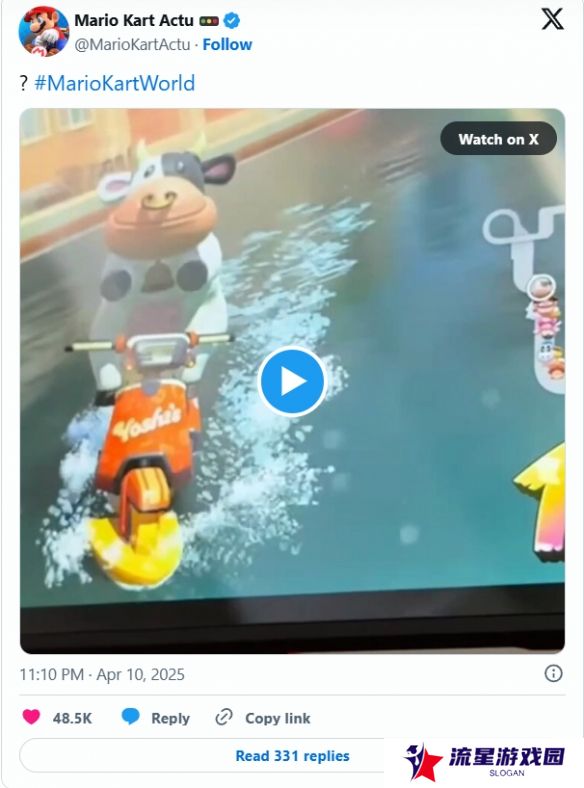Click the 48.5K likes count
Image resolution: width=584 pixels, height=788 pixels.
pos(72,718)
